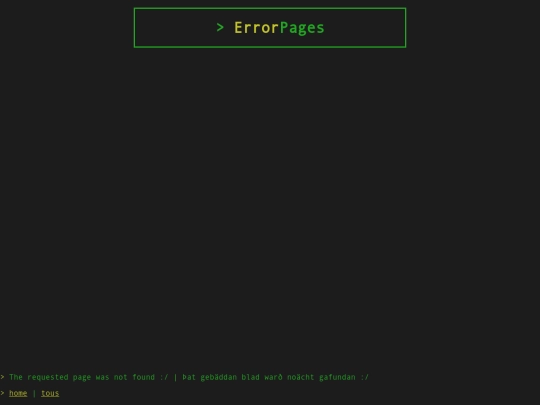
Task: Click the word 'found' in the English message
Action: click(144, 377)
